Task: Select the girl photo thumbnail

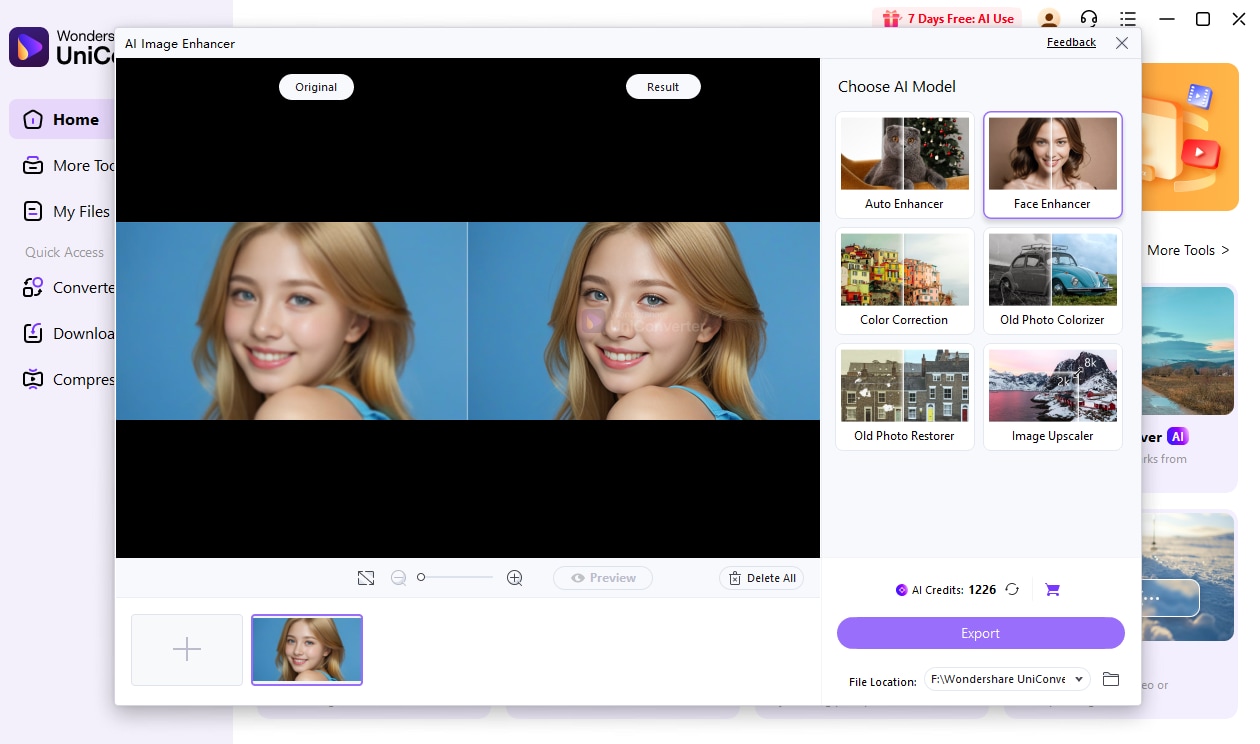Action: point(307,650)
